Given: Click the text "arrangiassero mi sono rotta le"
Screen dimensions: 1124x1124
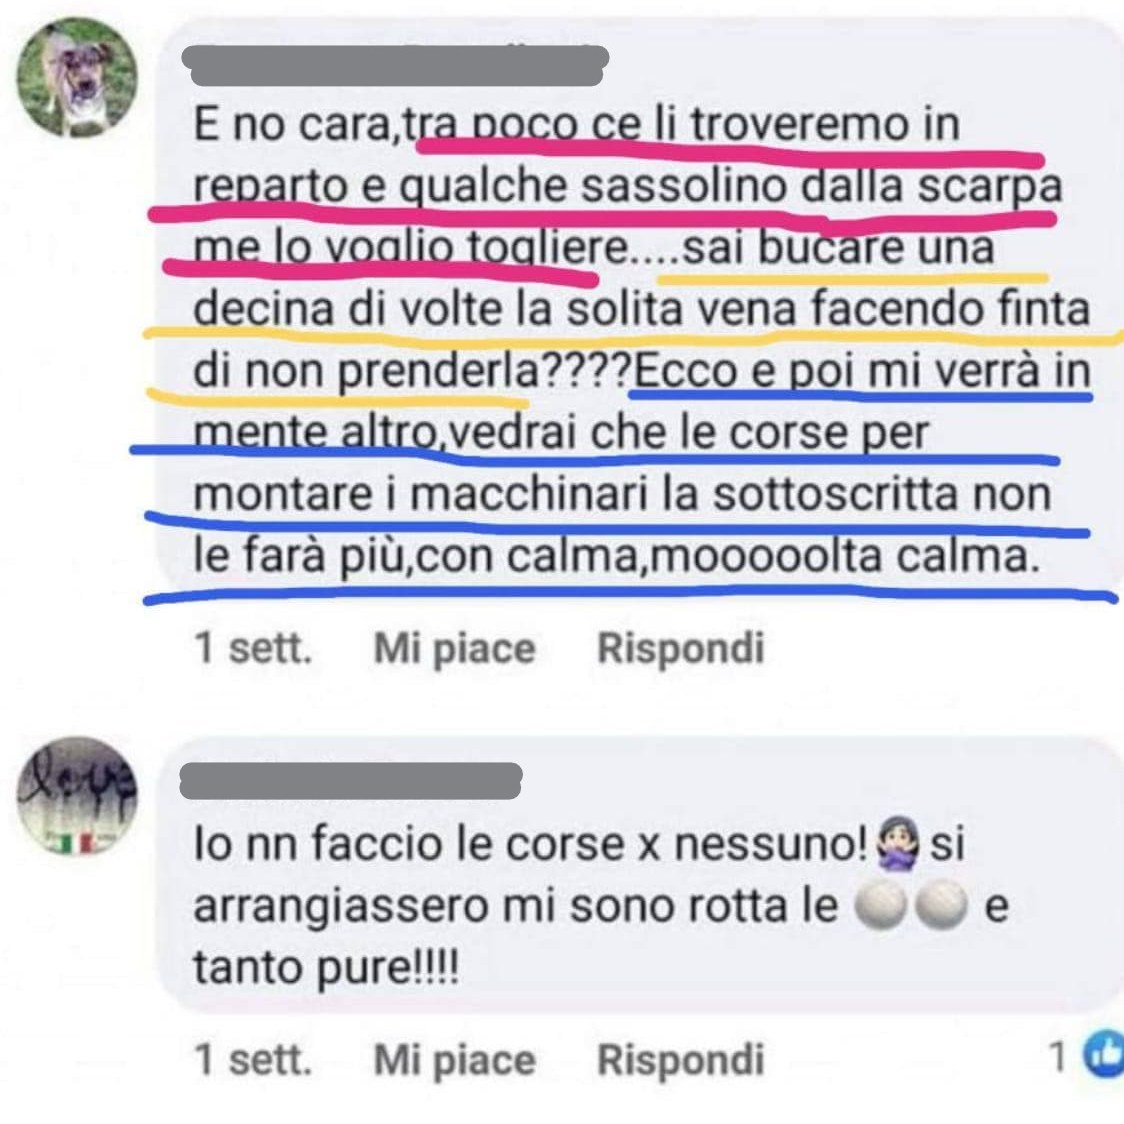Looking at the screenshot, I should point(515,906).
